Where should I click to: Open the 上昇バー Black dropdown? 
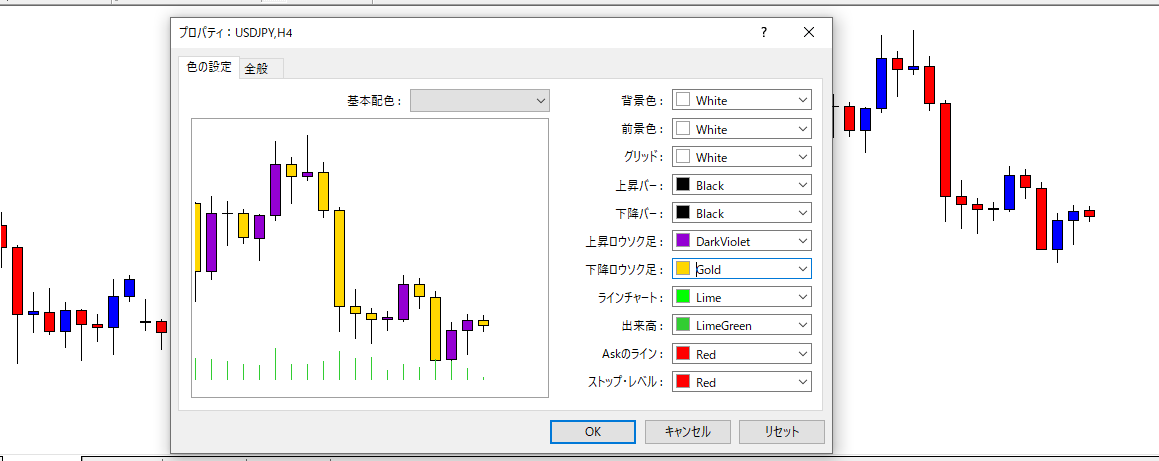(x=741, y=185)
